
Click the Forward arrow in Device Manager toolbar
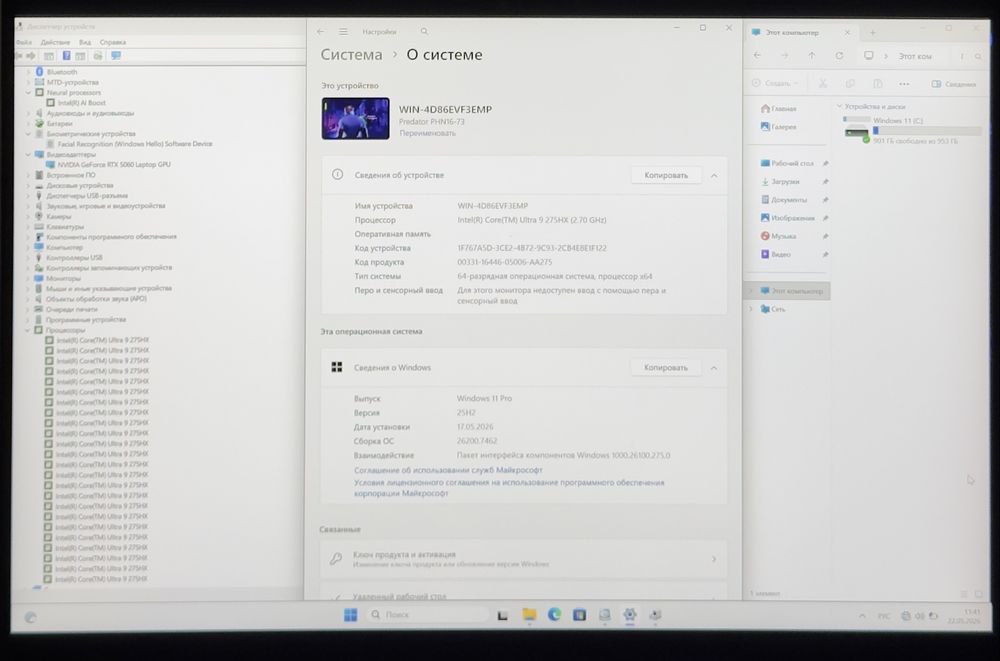coord(31,56)
